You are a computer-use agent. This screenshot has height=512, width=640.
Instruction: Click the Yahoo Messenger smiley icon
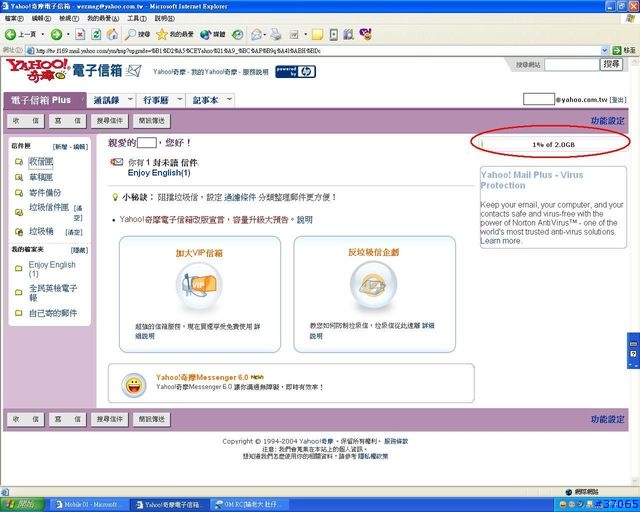(134, 385)
